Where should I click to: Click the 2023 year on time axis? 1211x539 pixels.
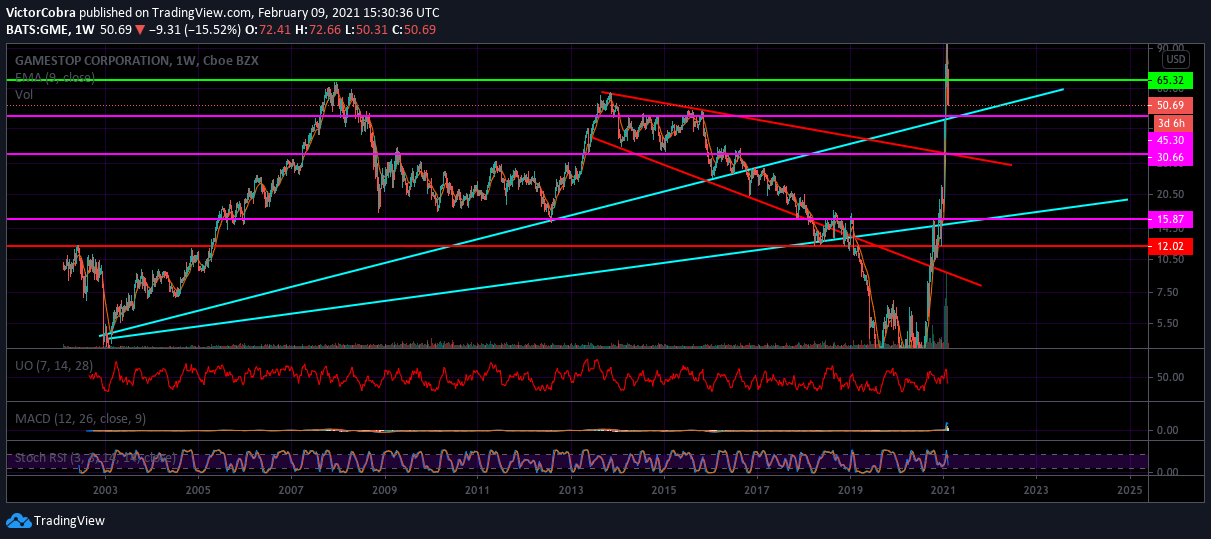[1037, 491]
